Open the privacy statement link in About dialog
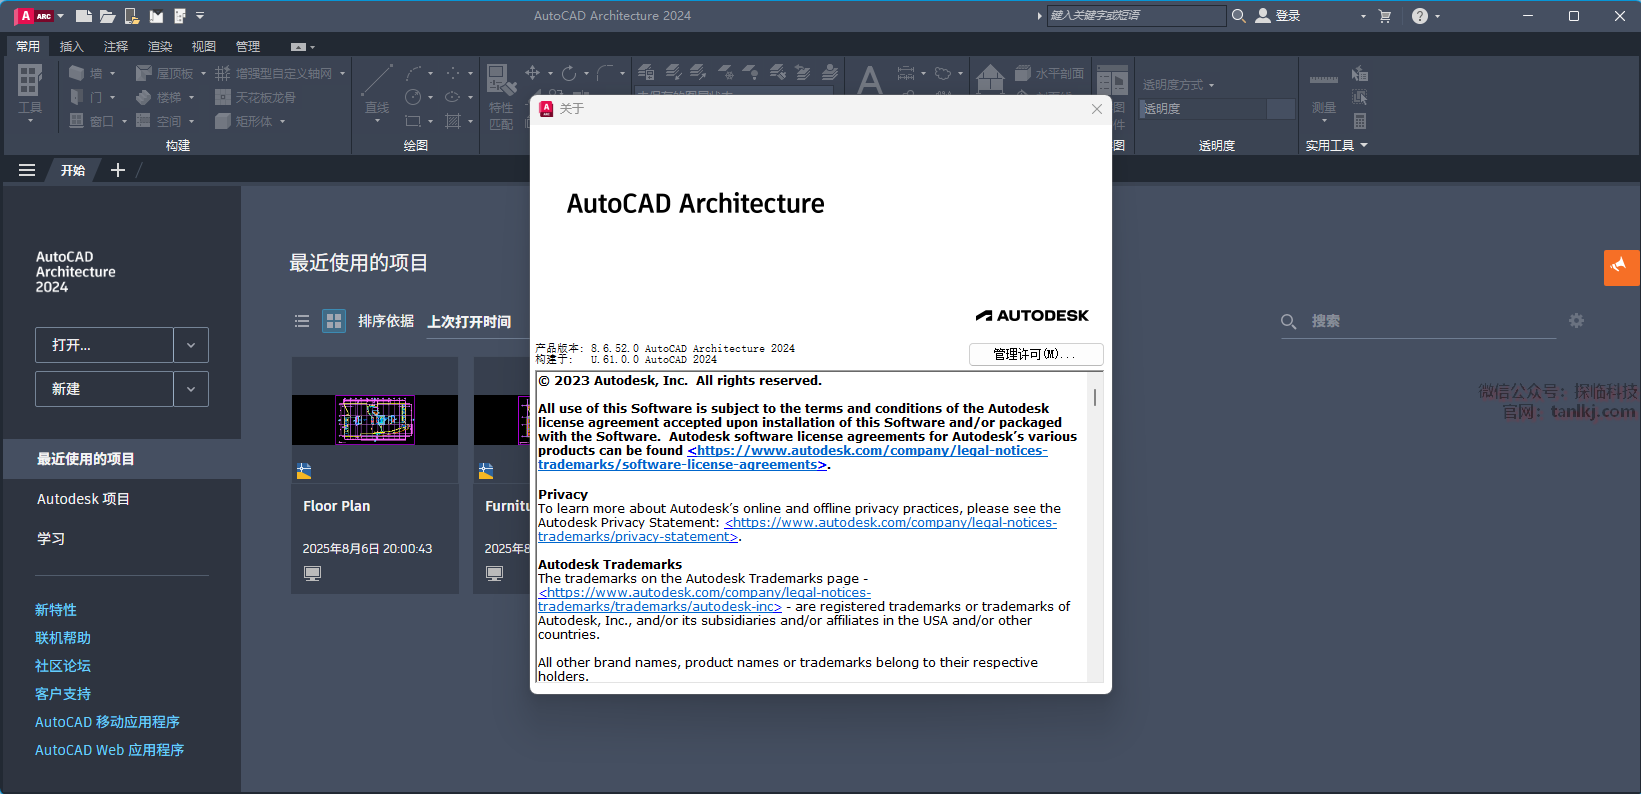Image resolution: width=1641 pixels, height=794 pixels. click(x=890, y=523)
